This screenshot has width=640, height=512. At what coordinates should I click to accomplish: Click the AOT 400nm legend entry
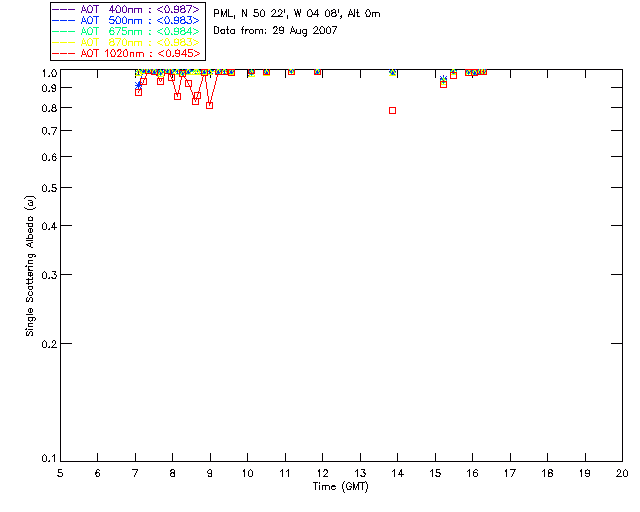point(126,9)
